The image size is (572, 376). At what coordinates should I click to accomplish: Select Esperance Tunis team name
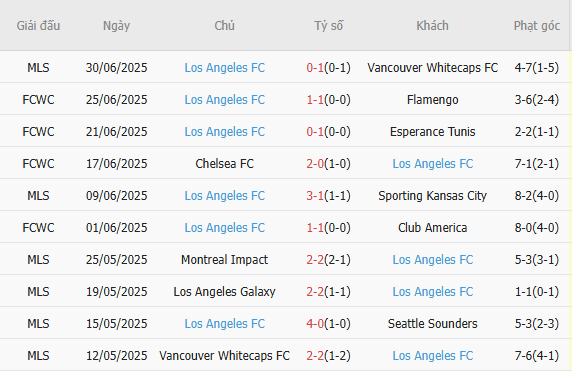(433, 132)
